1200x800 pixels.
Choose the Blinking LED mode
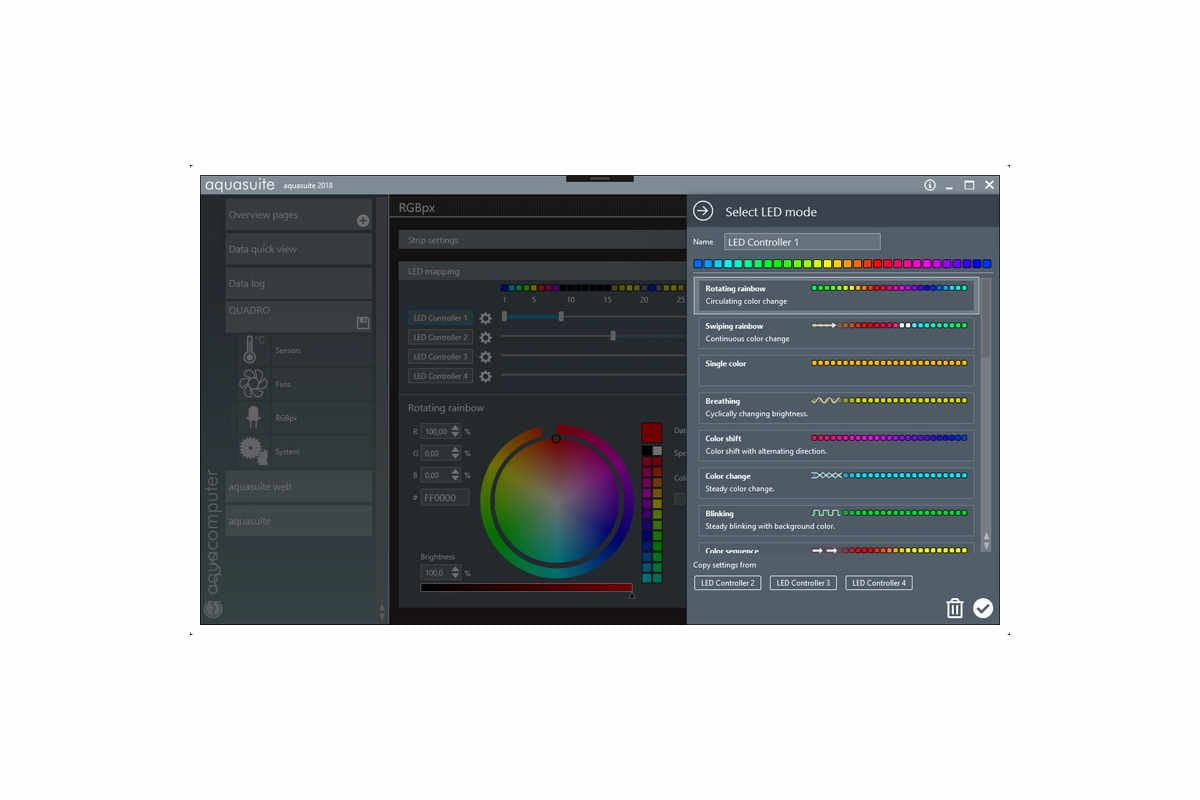tap(834, 520)
